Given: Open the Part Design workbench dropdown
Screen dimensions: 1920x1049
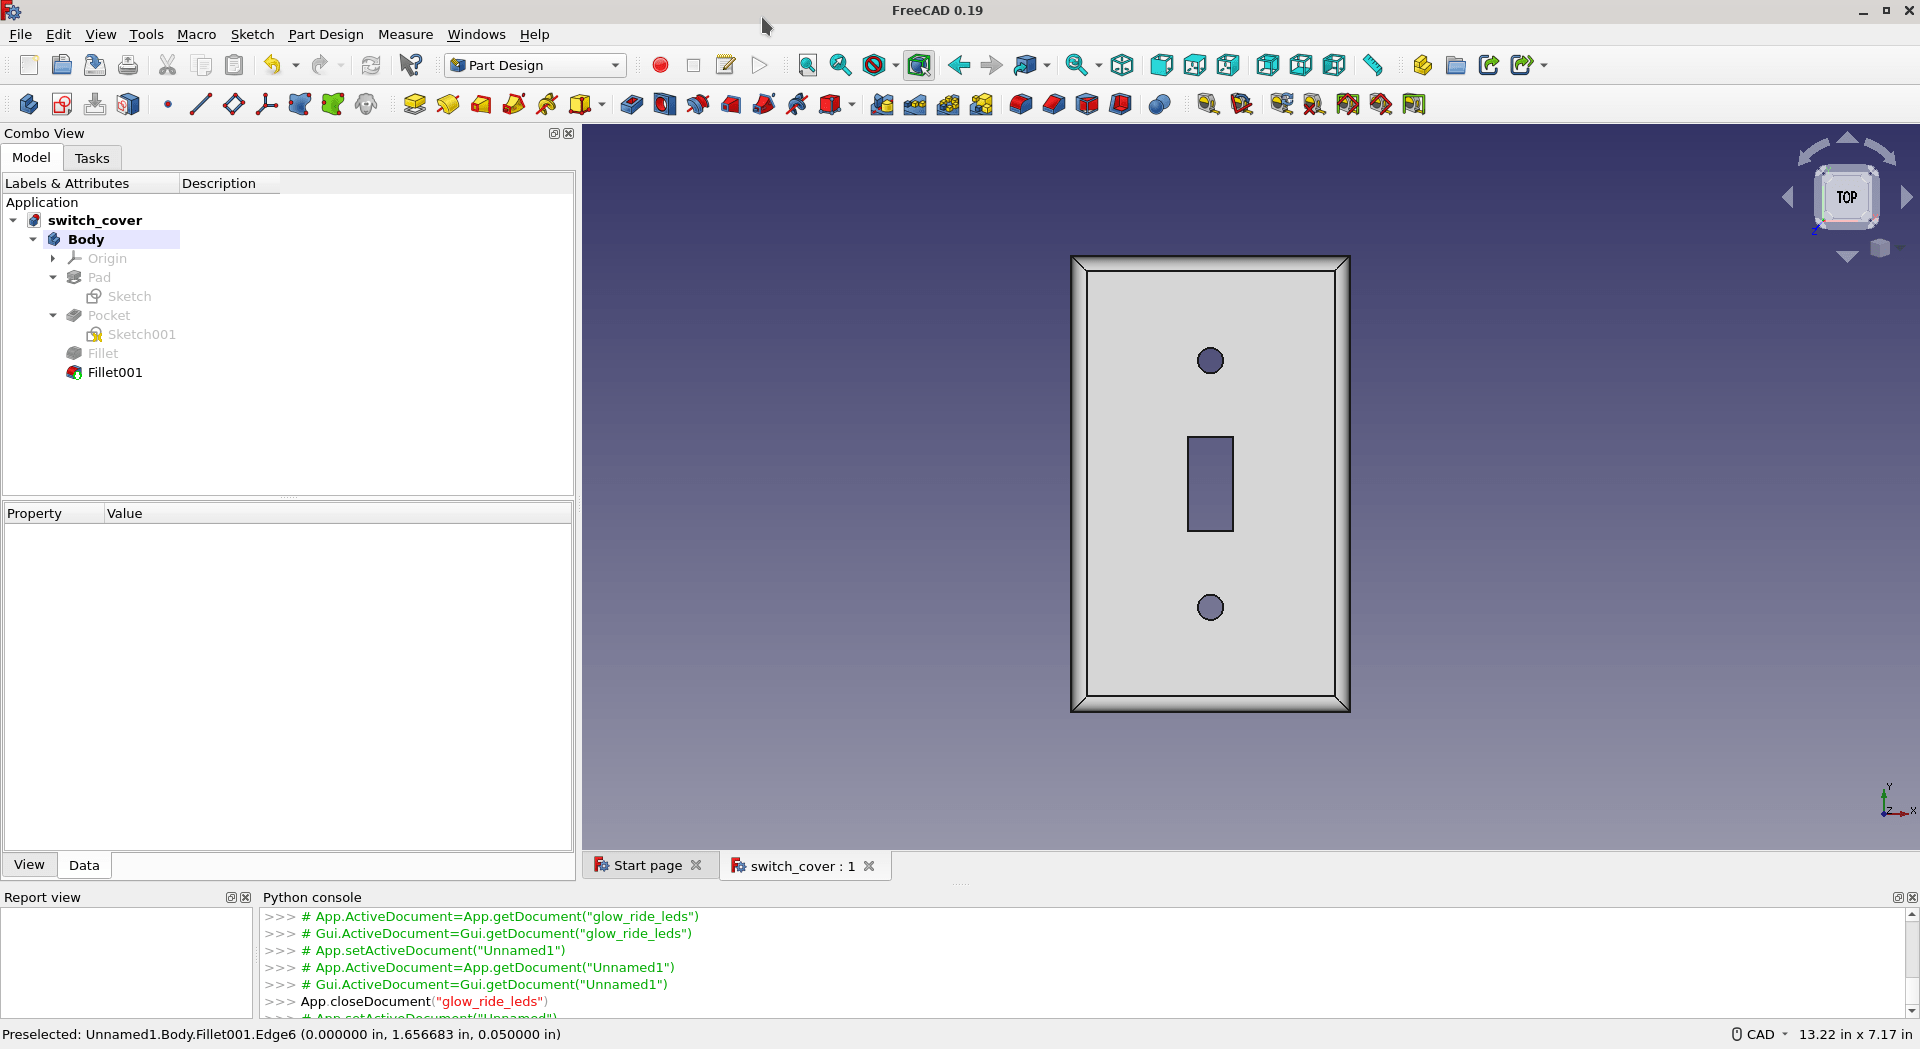Looking at the screenshot, I should [x=536, y=65].
